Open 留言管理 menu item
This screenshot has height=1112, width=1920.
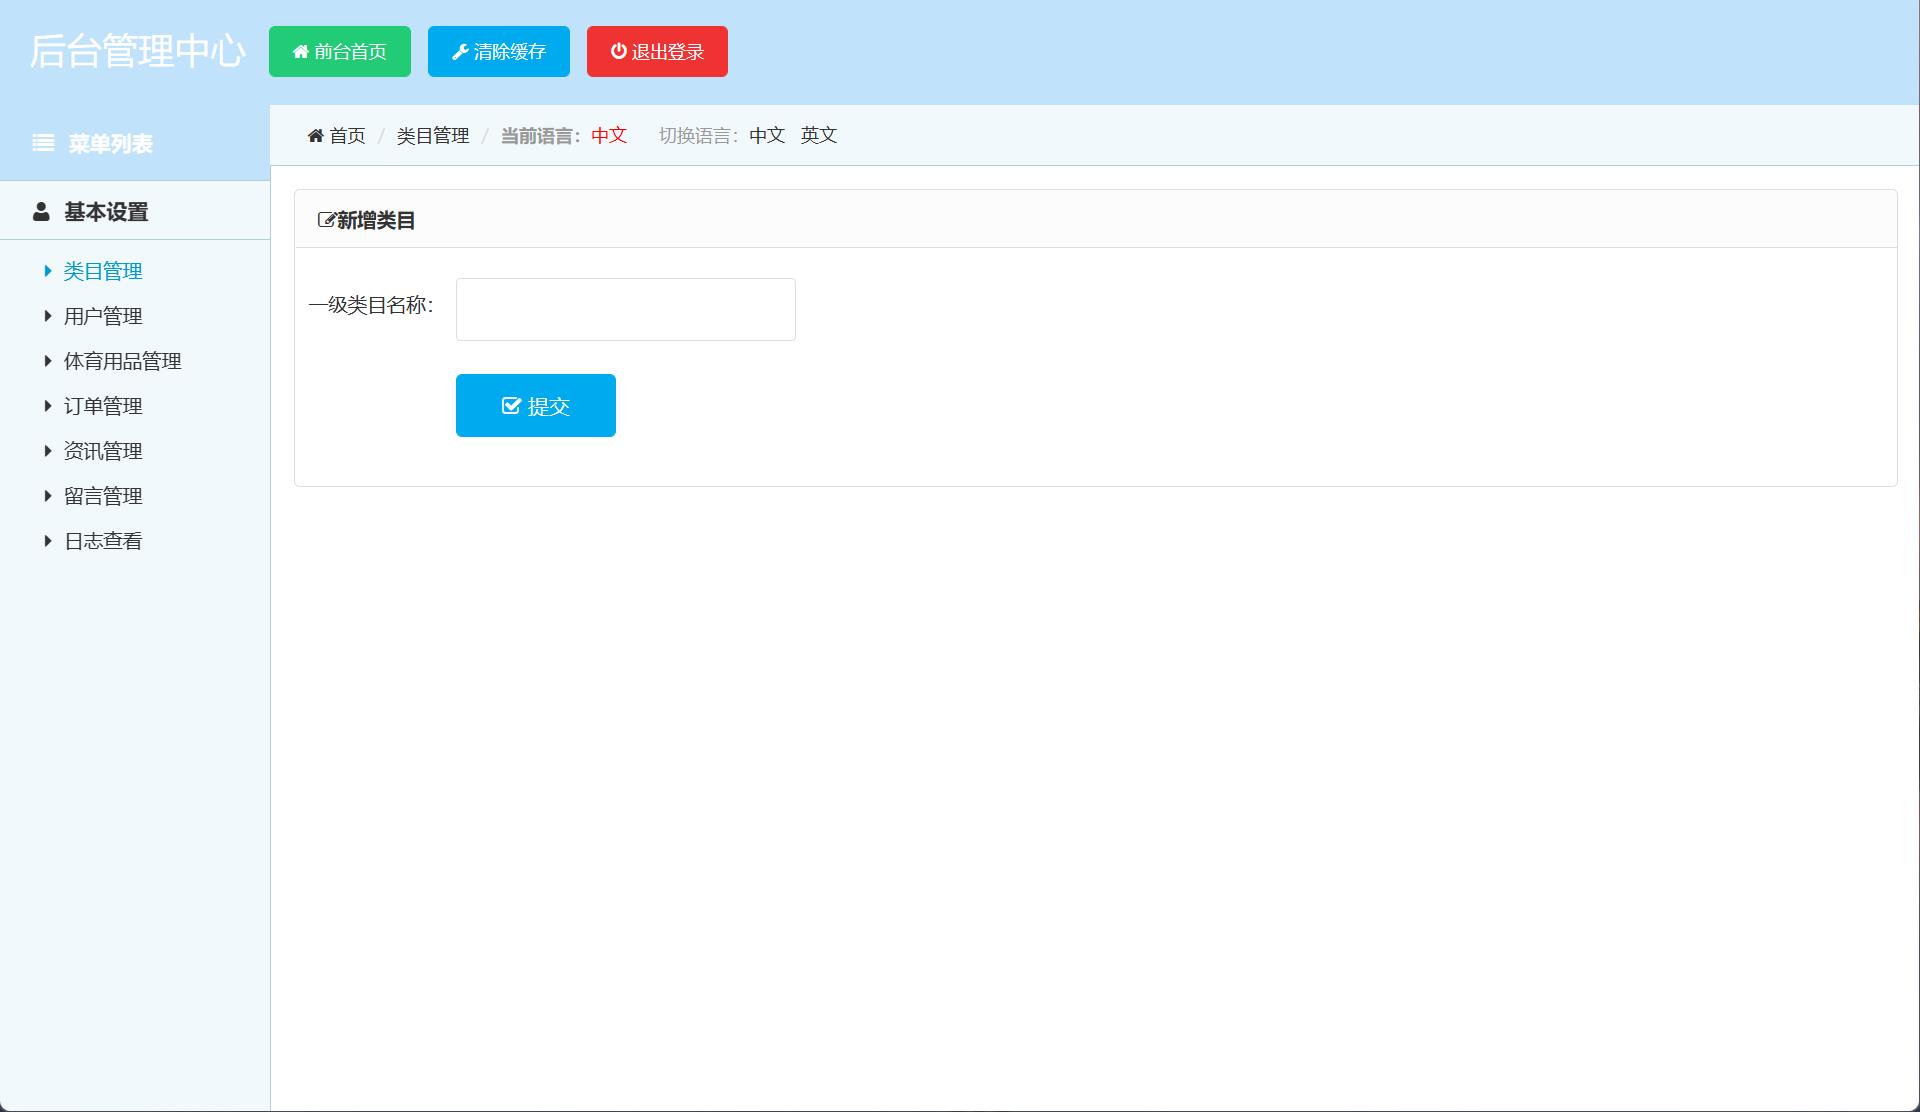(103, 496)
